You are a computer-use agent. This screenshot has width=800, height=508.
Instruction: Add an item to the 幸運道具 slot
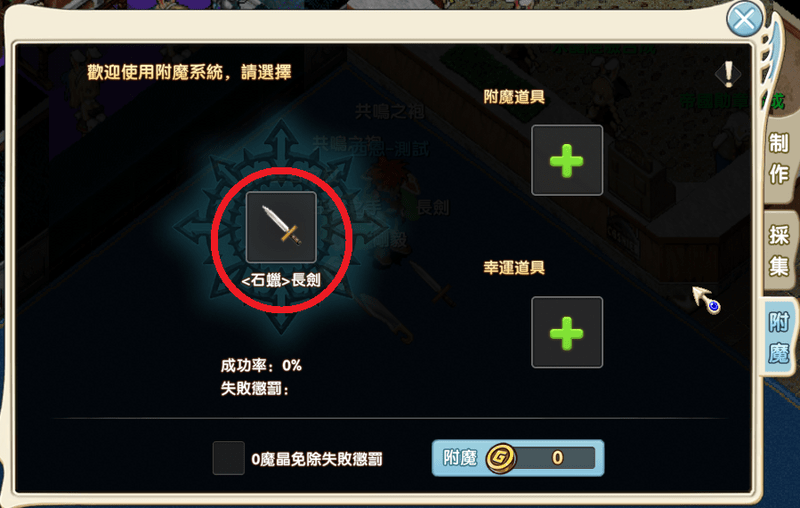click(567, 332)
